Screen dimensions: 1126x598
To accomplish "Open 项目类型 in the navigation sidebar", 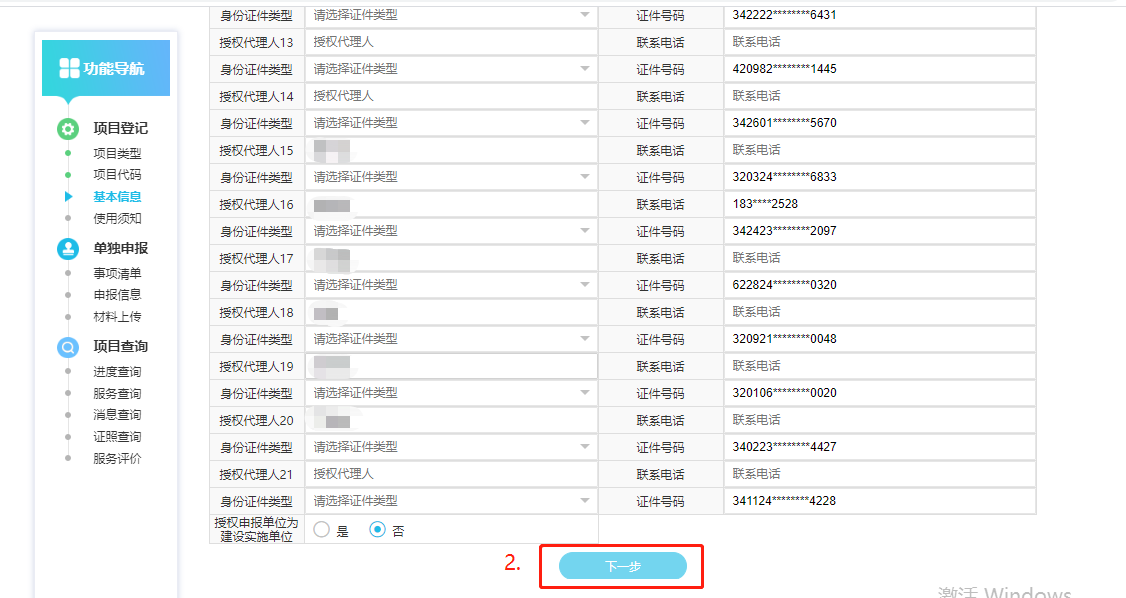I will click(x=117, y=153).
